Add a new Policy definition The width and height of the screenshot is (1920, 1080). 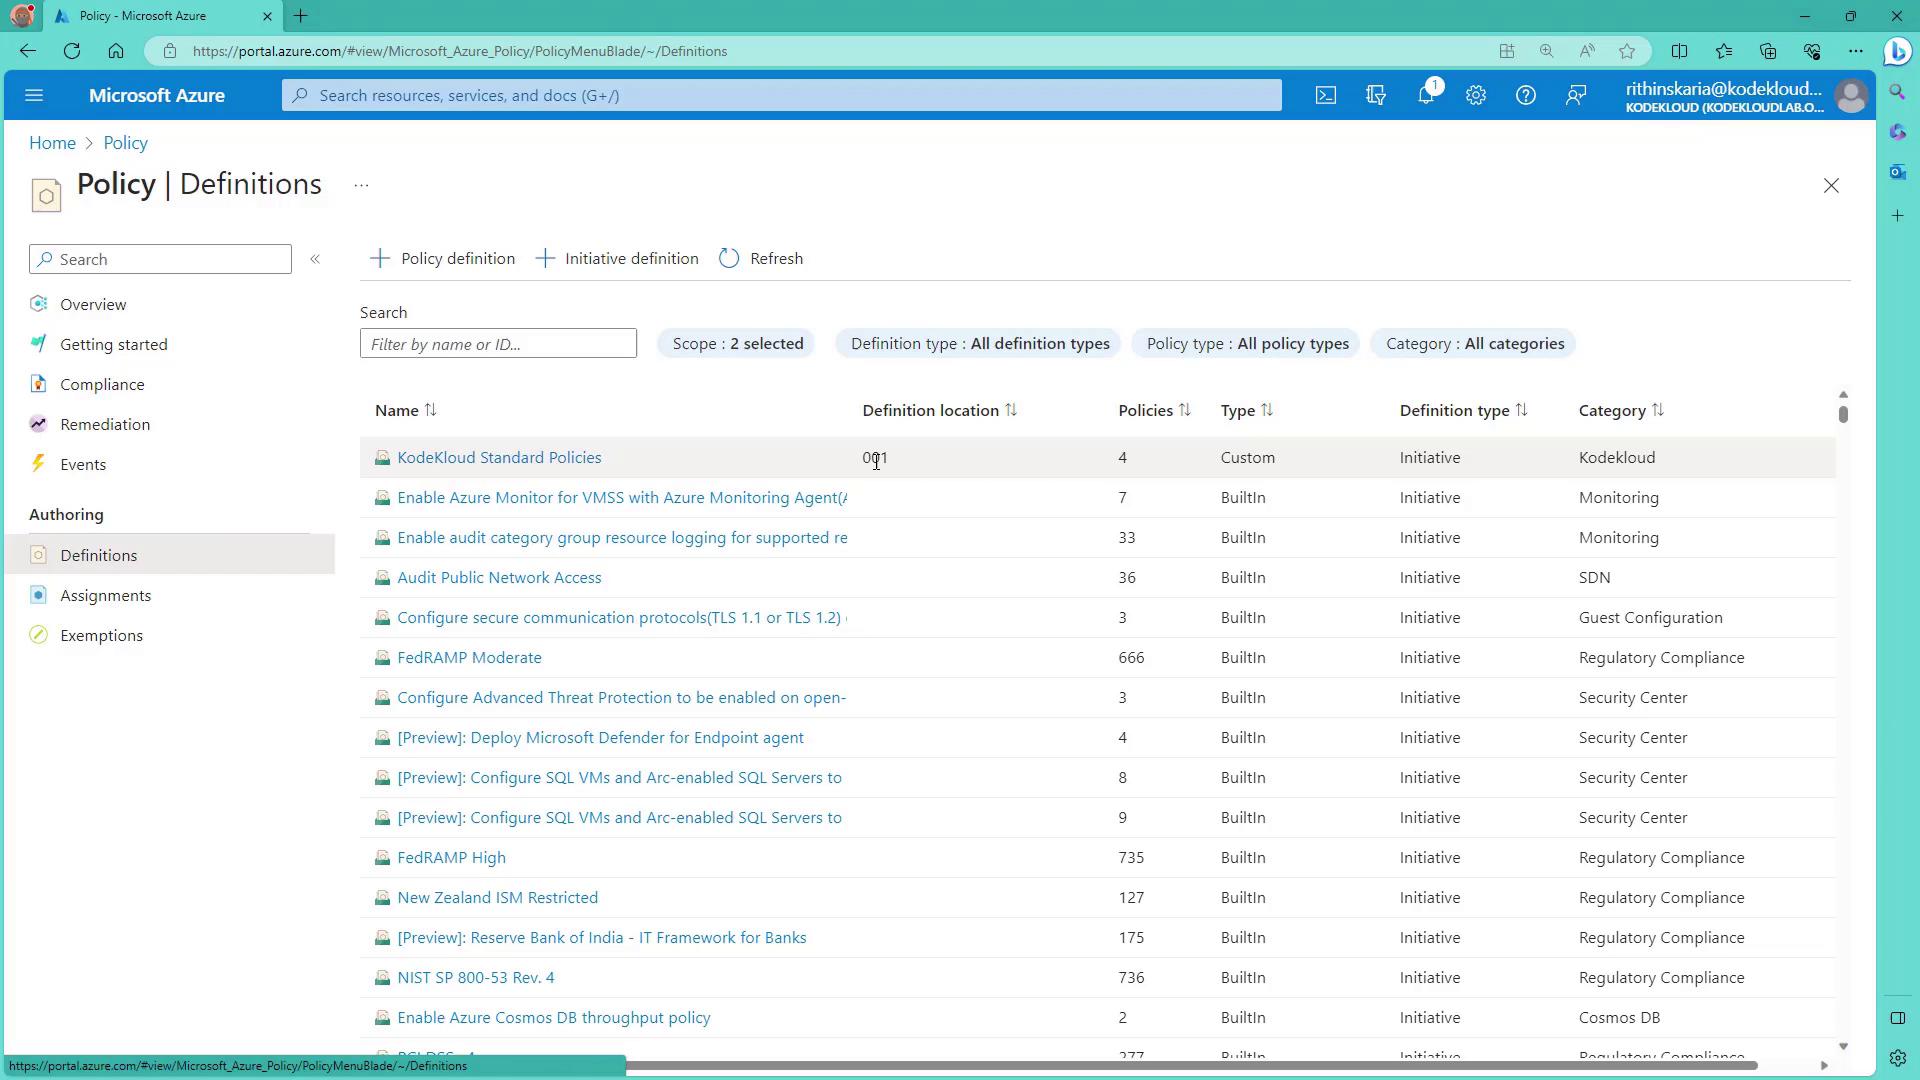click(x=443, y=259)
